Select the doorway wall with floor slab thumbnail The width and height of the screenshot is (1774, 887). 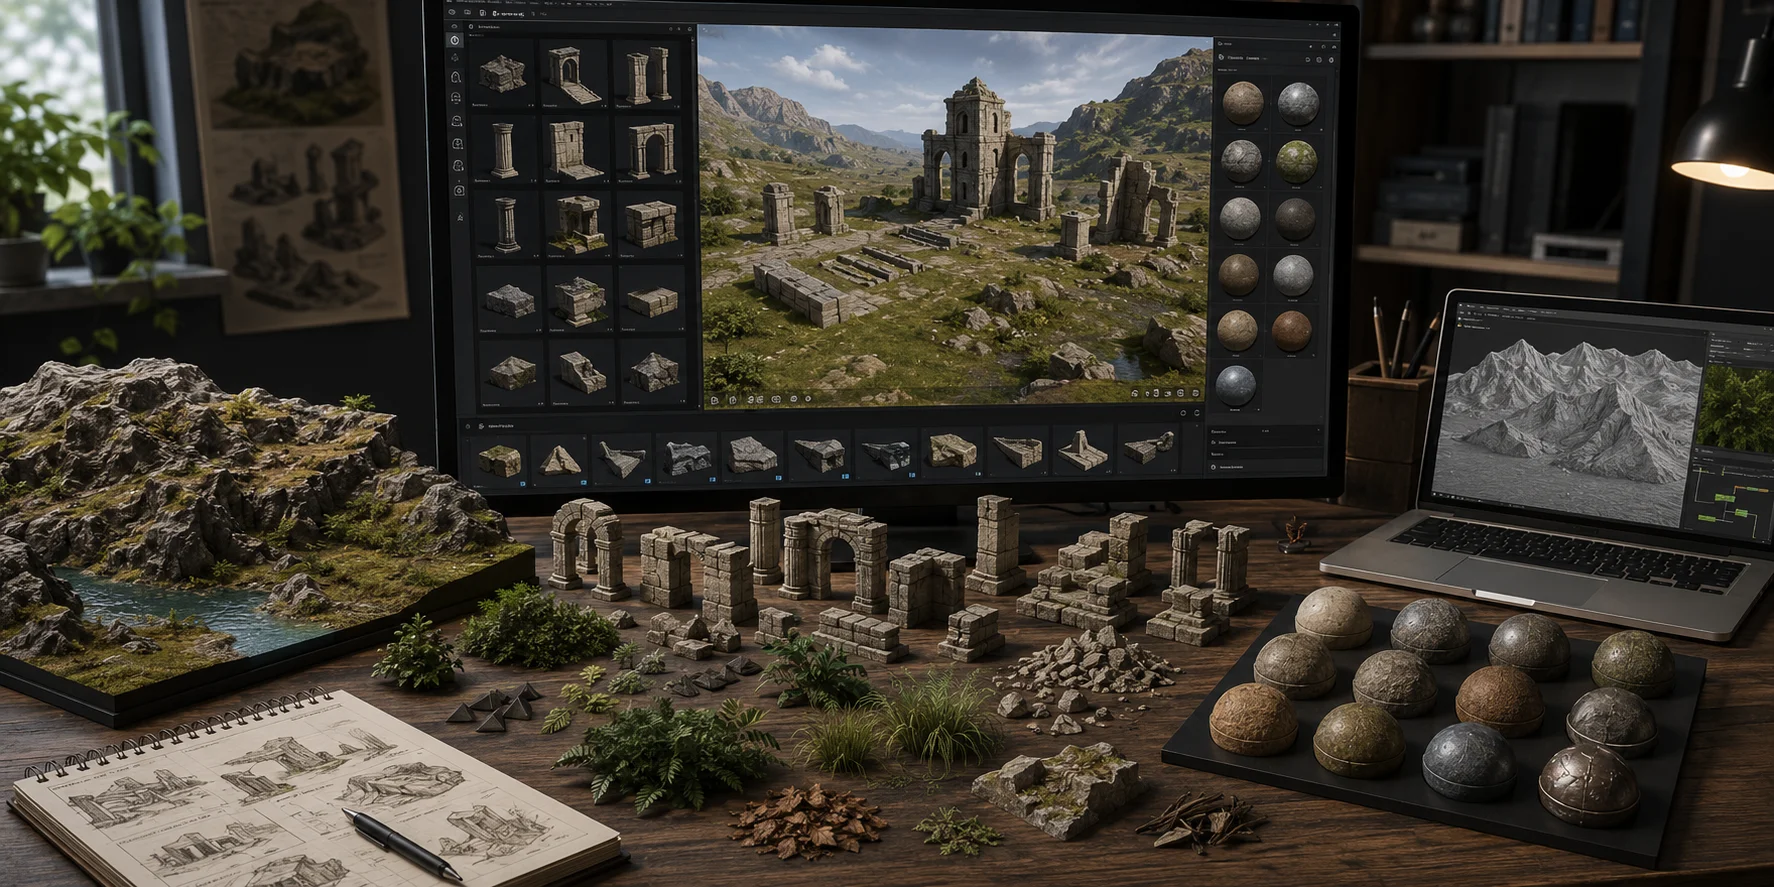pyautogui.click(x=574, y=150)
